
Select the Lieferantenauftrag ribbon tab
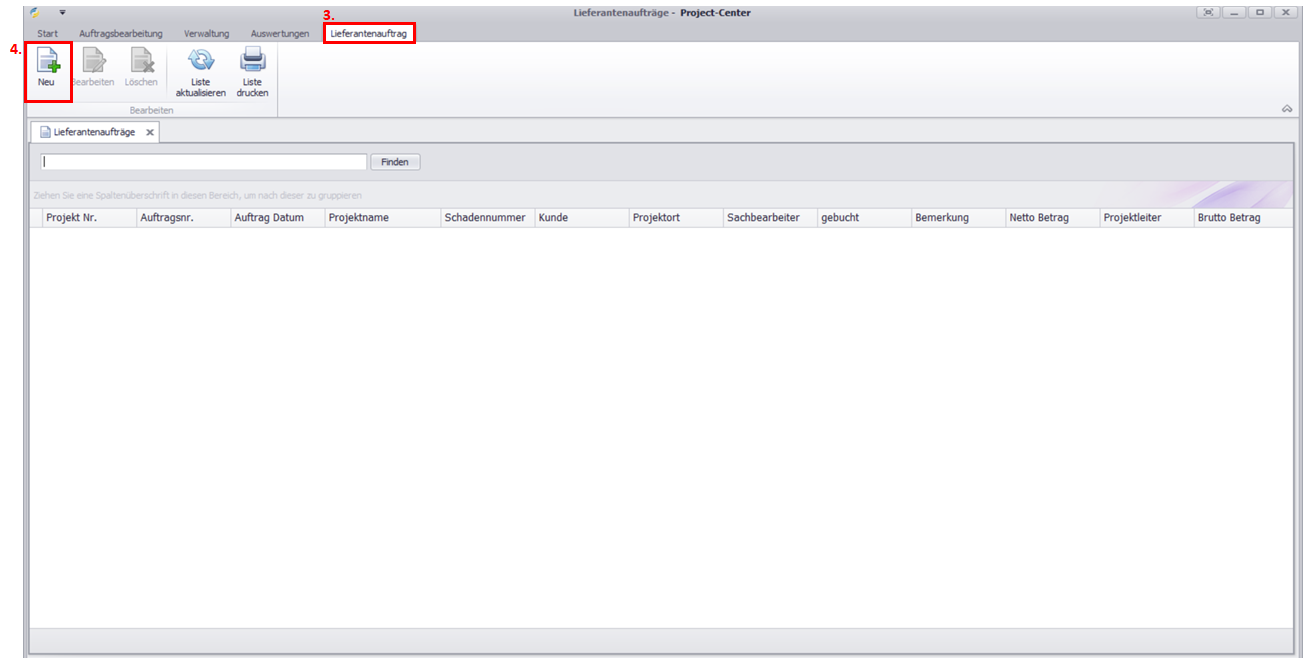coord(369,34)
